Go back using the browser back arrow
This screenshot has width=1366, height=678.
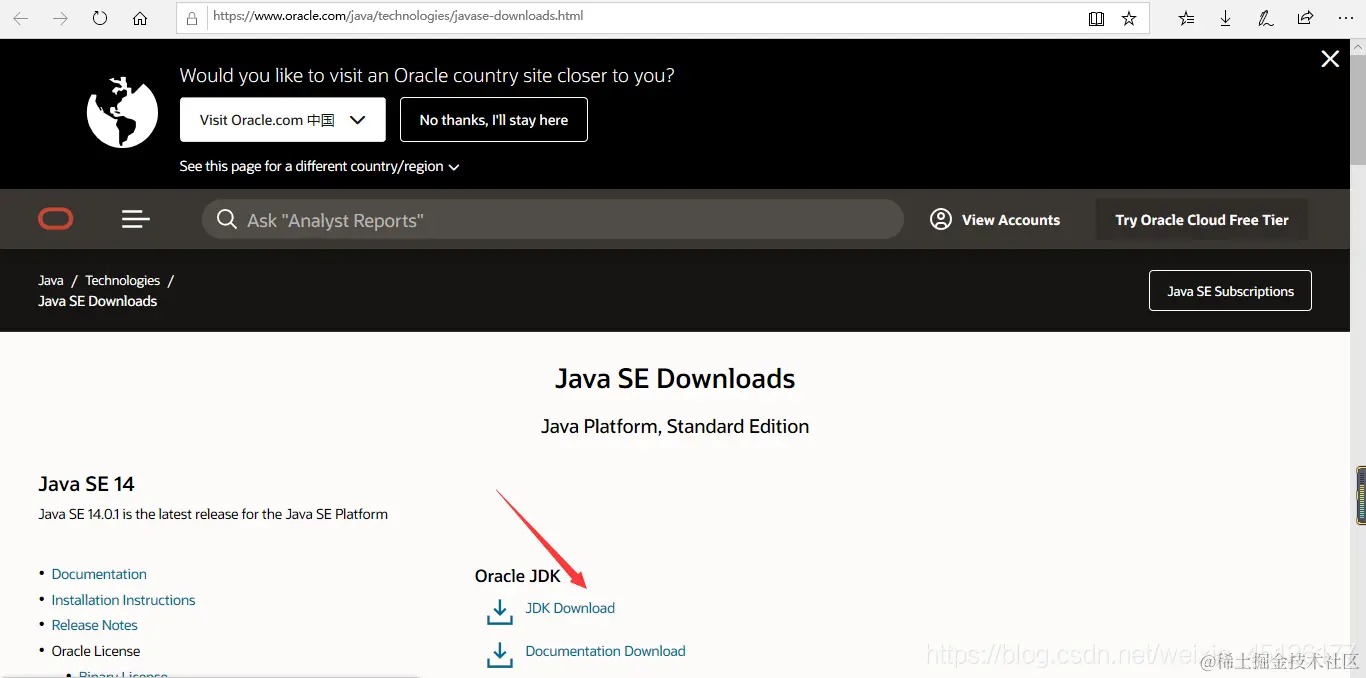pos(21,19)
